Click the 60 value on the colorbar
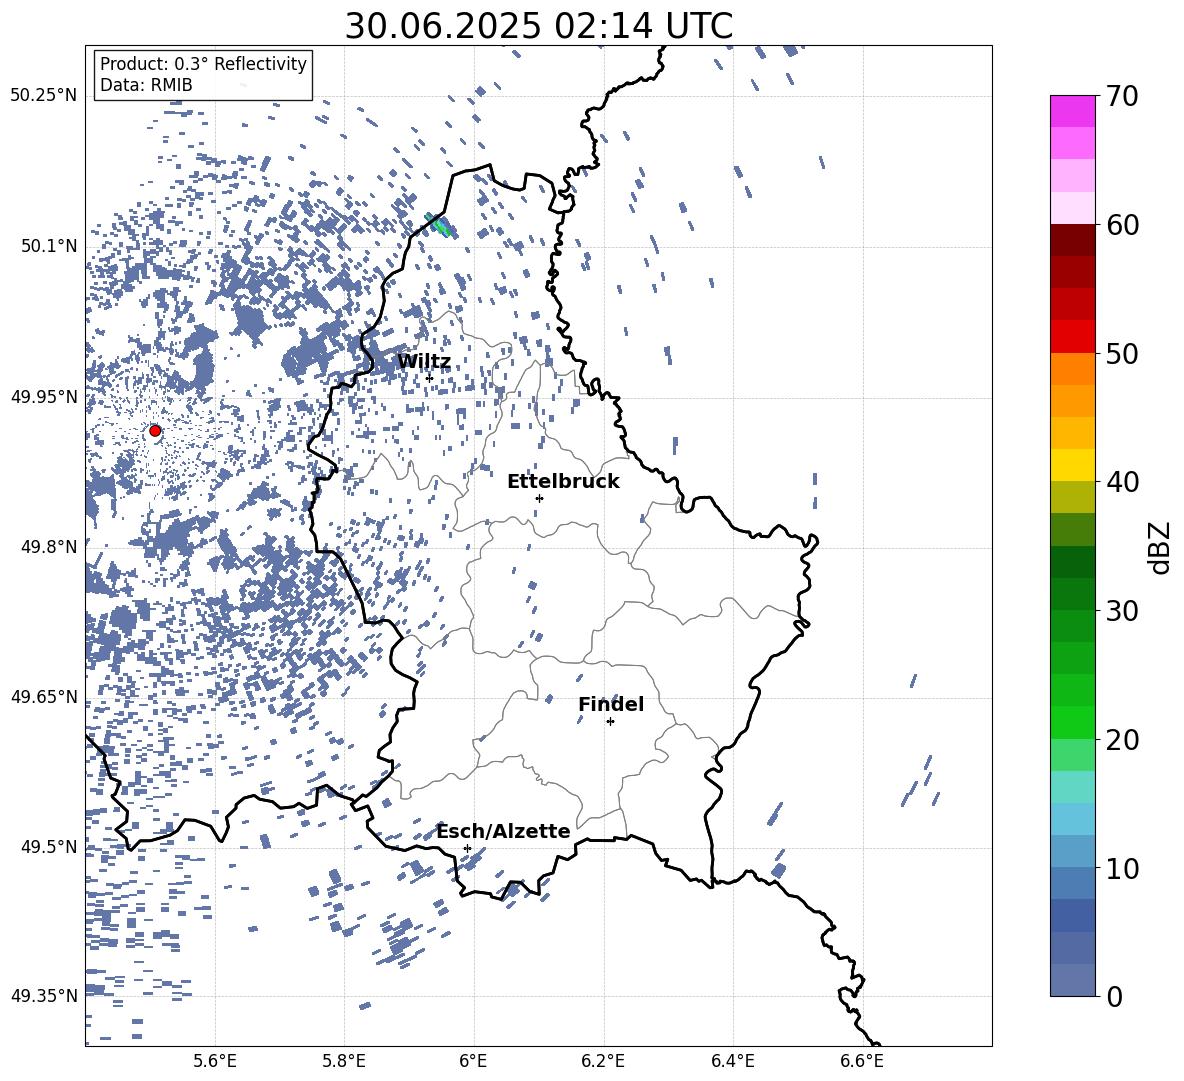The image size is (1184, 1081). 1121,225
